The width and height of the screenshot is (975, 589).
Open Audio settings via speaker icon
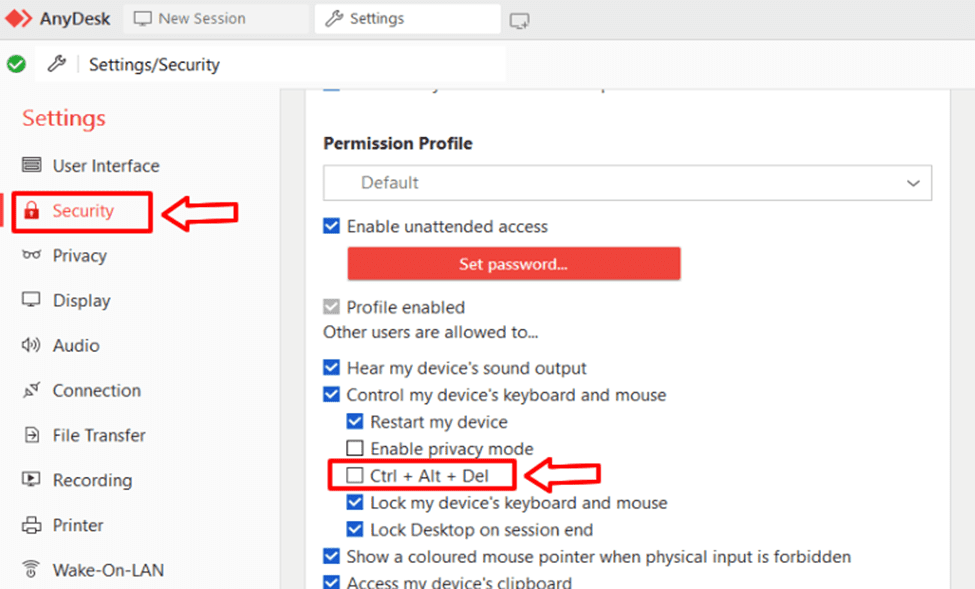tap(32, 345)
